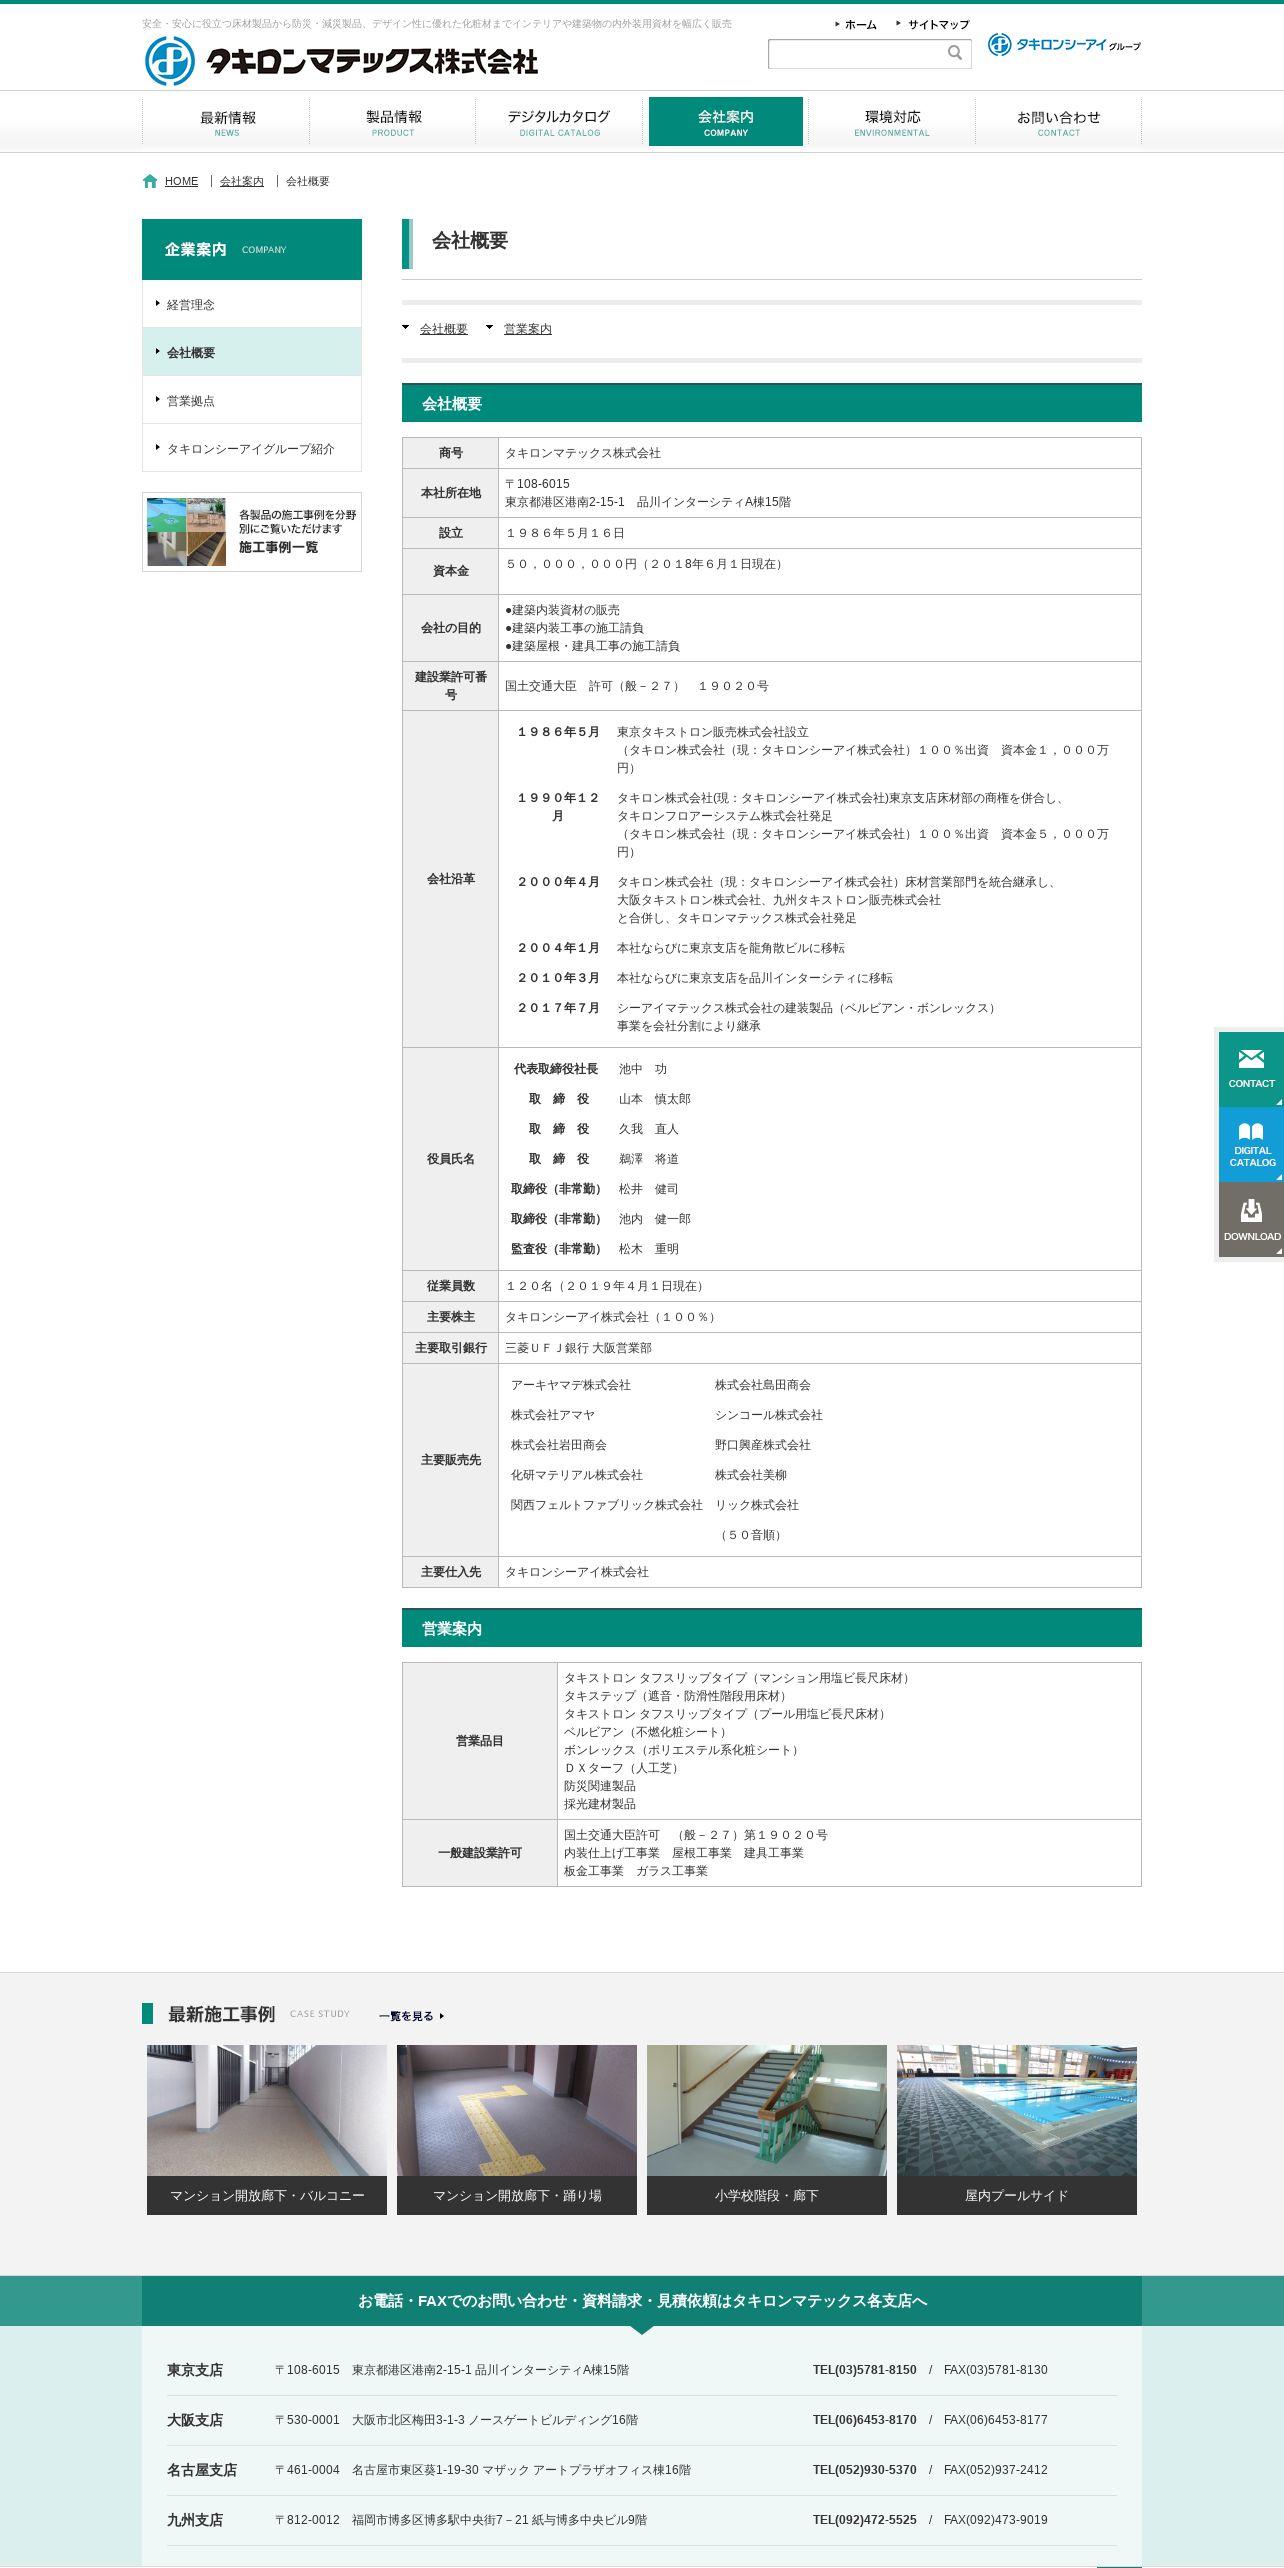Open the DIGITAL CATALOG book side button
The image size is (1284, 2568).
pos(1251,1144)
